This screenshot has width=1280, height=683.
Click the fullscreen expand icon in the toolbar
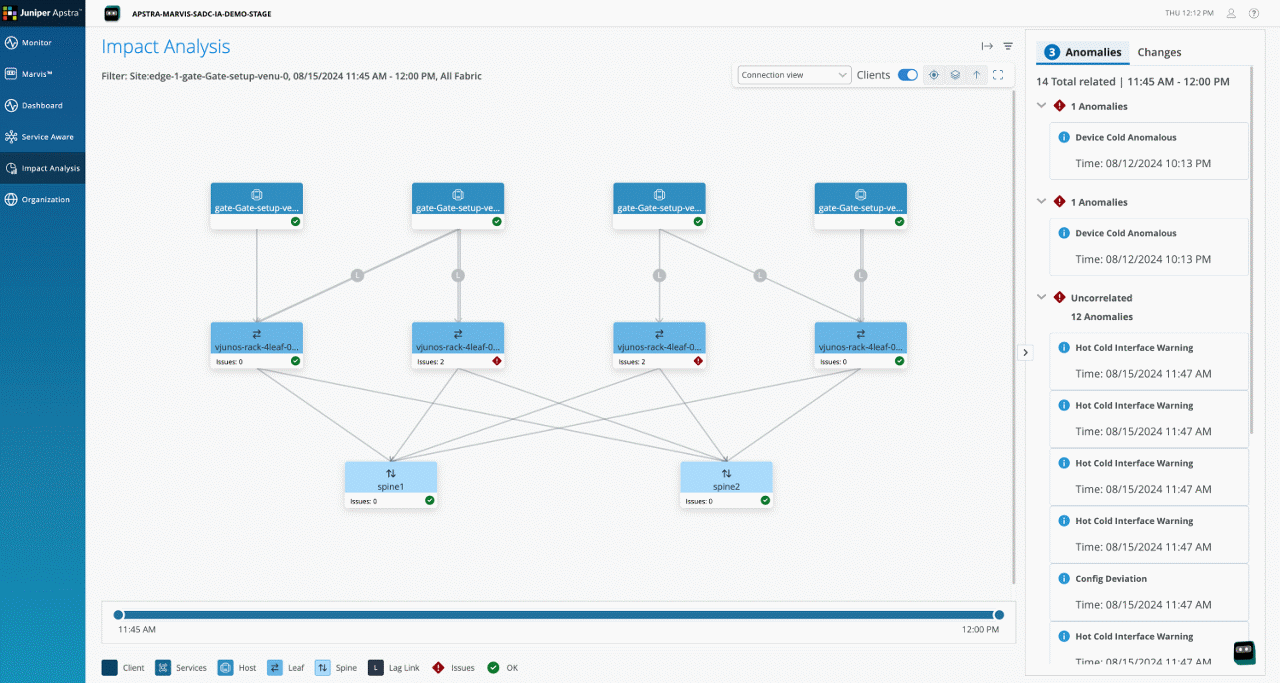tap(998, 74)
